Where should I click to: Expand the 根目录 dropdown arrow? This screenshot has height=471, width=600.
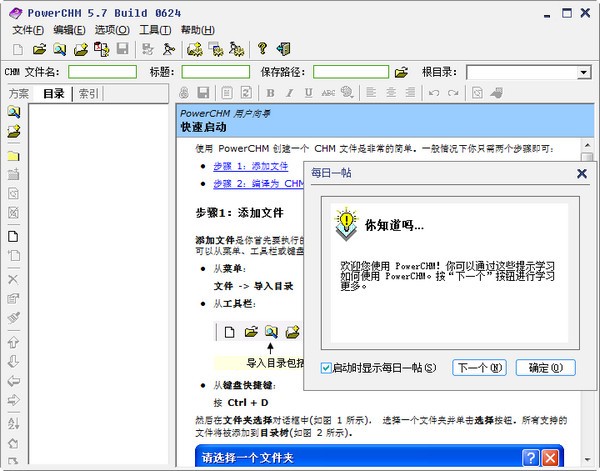(583, 72)
